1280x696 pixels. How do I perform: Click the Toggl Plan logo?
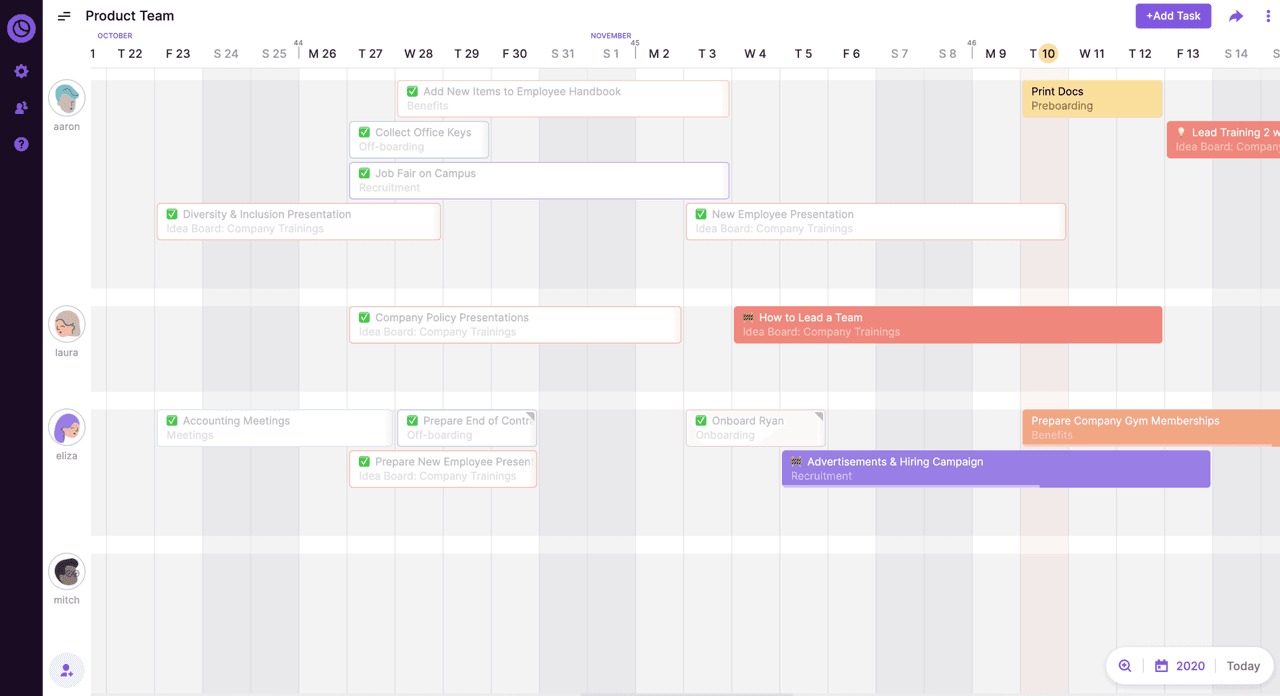pyautogui.click(x=21, y=28)
